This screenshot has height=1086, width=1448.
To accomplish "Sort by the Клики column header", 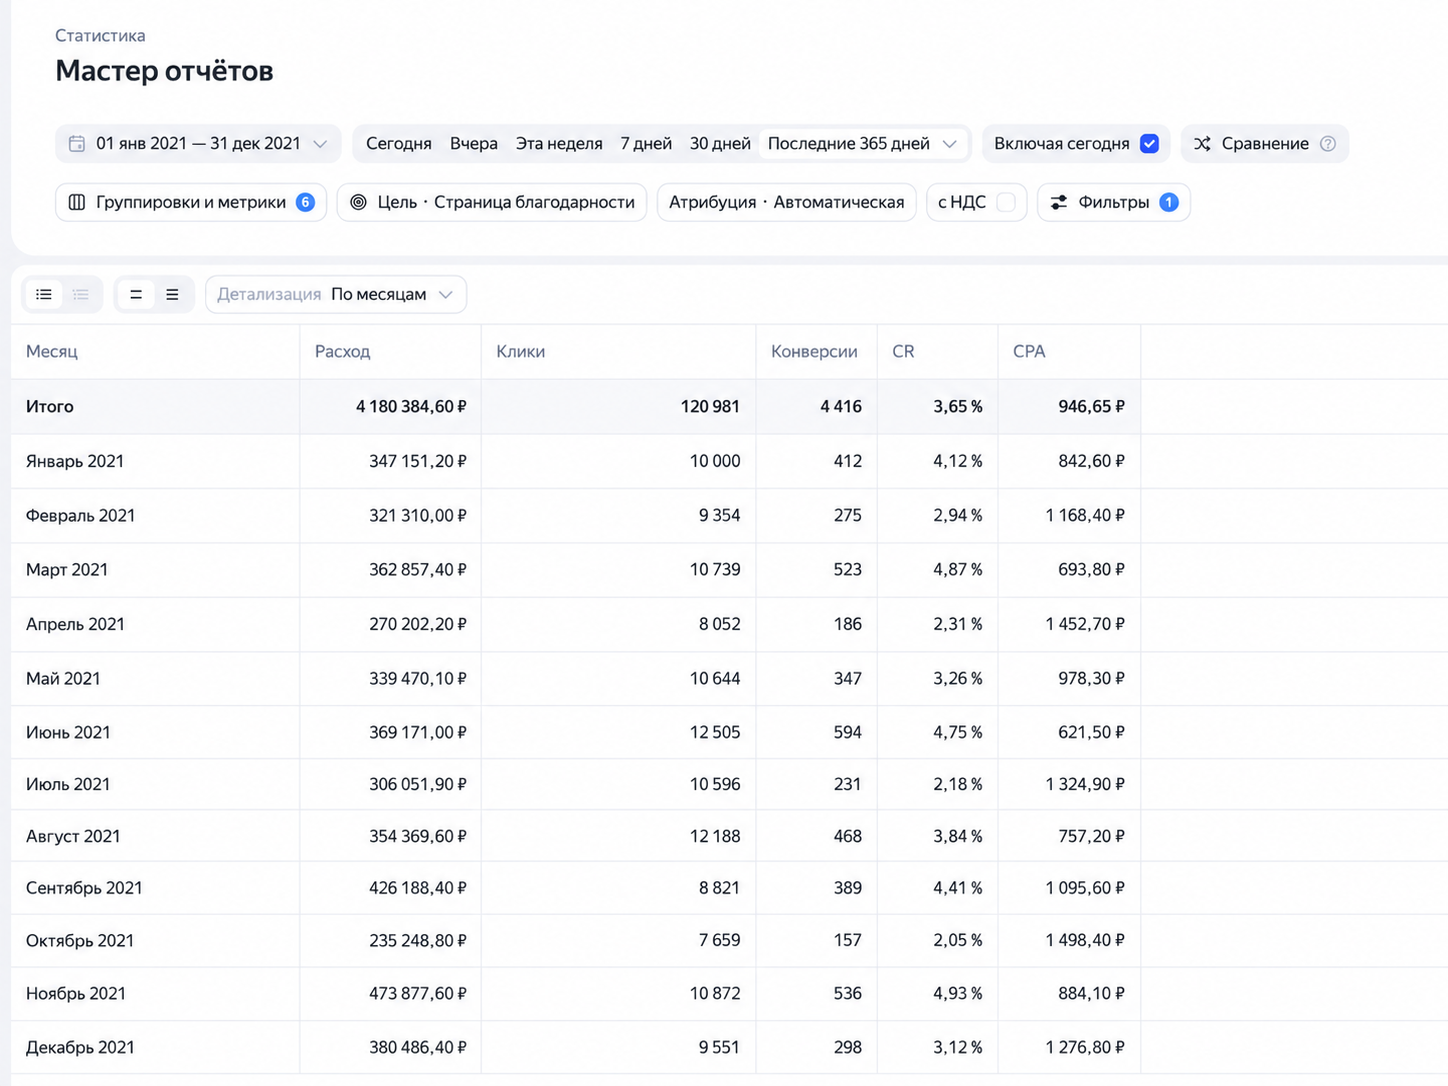I will [520, 352].
